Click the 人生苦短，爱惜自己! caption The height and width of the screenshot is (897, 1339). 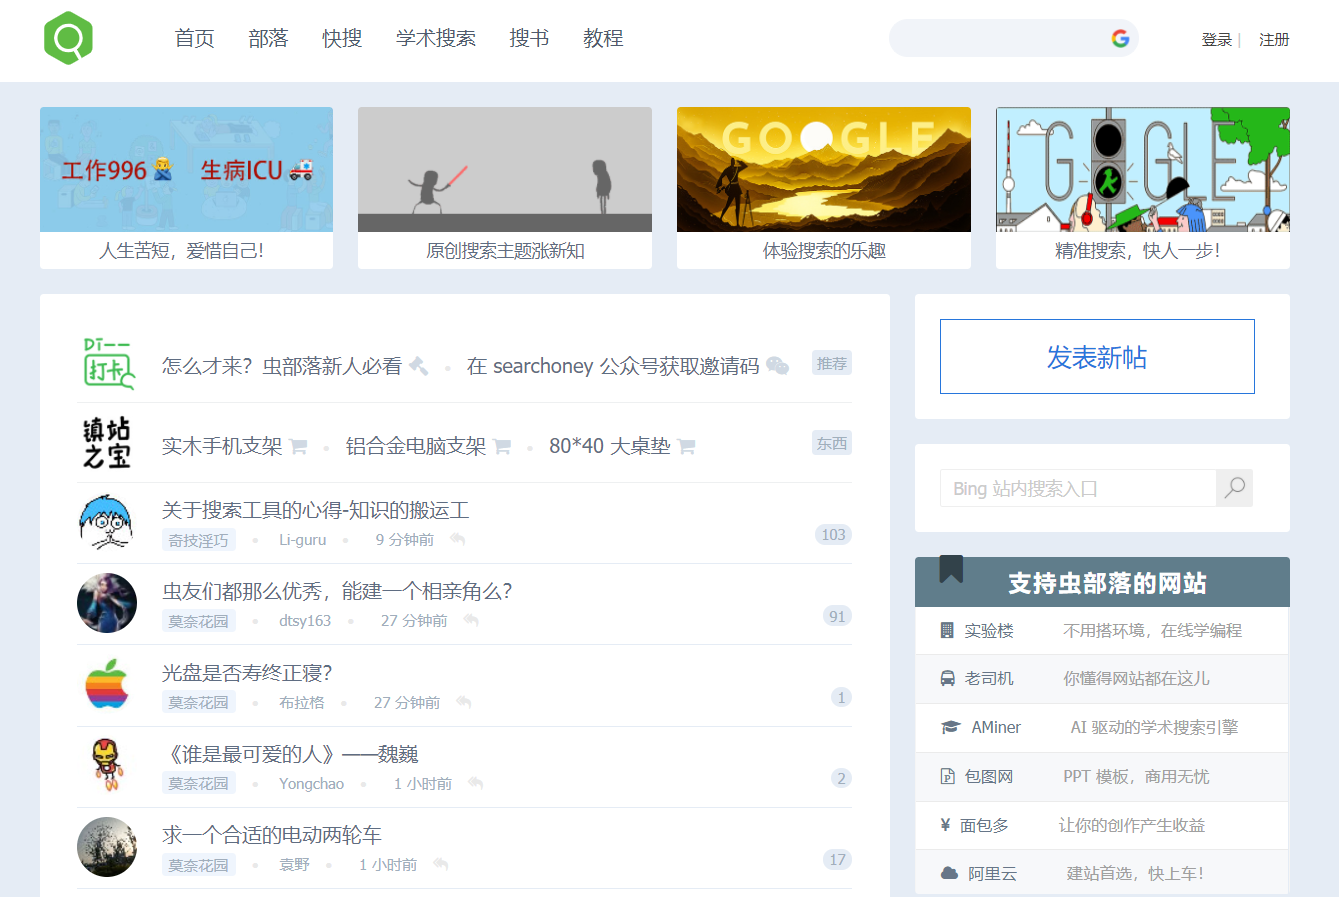(x=182, y=251)
